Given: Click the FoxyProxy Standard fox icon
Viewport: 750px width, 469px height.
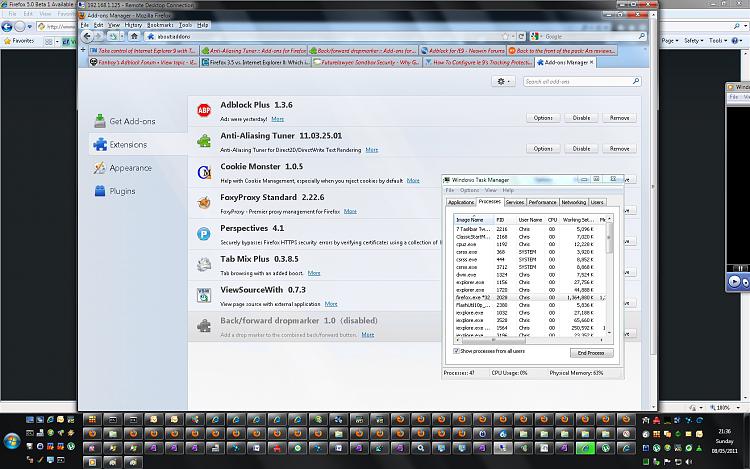Looking at the screenshot, I should tap(204, 203).
